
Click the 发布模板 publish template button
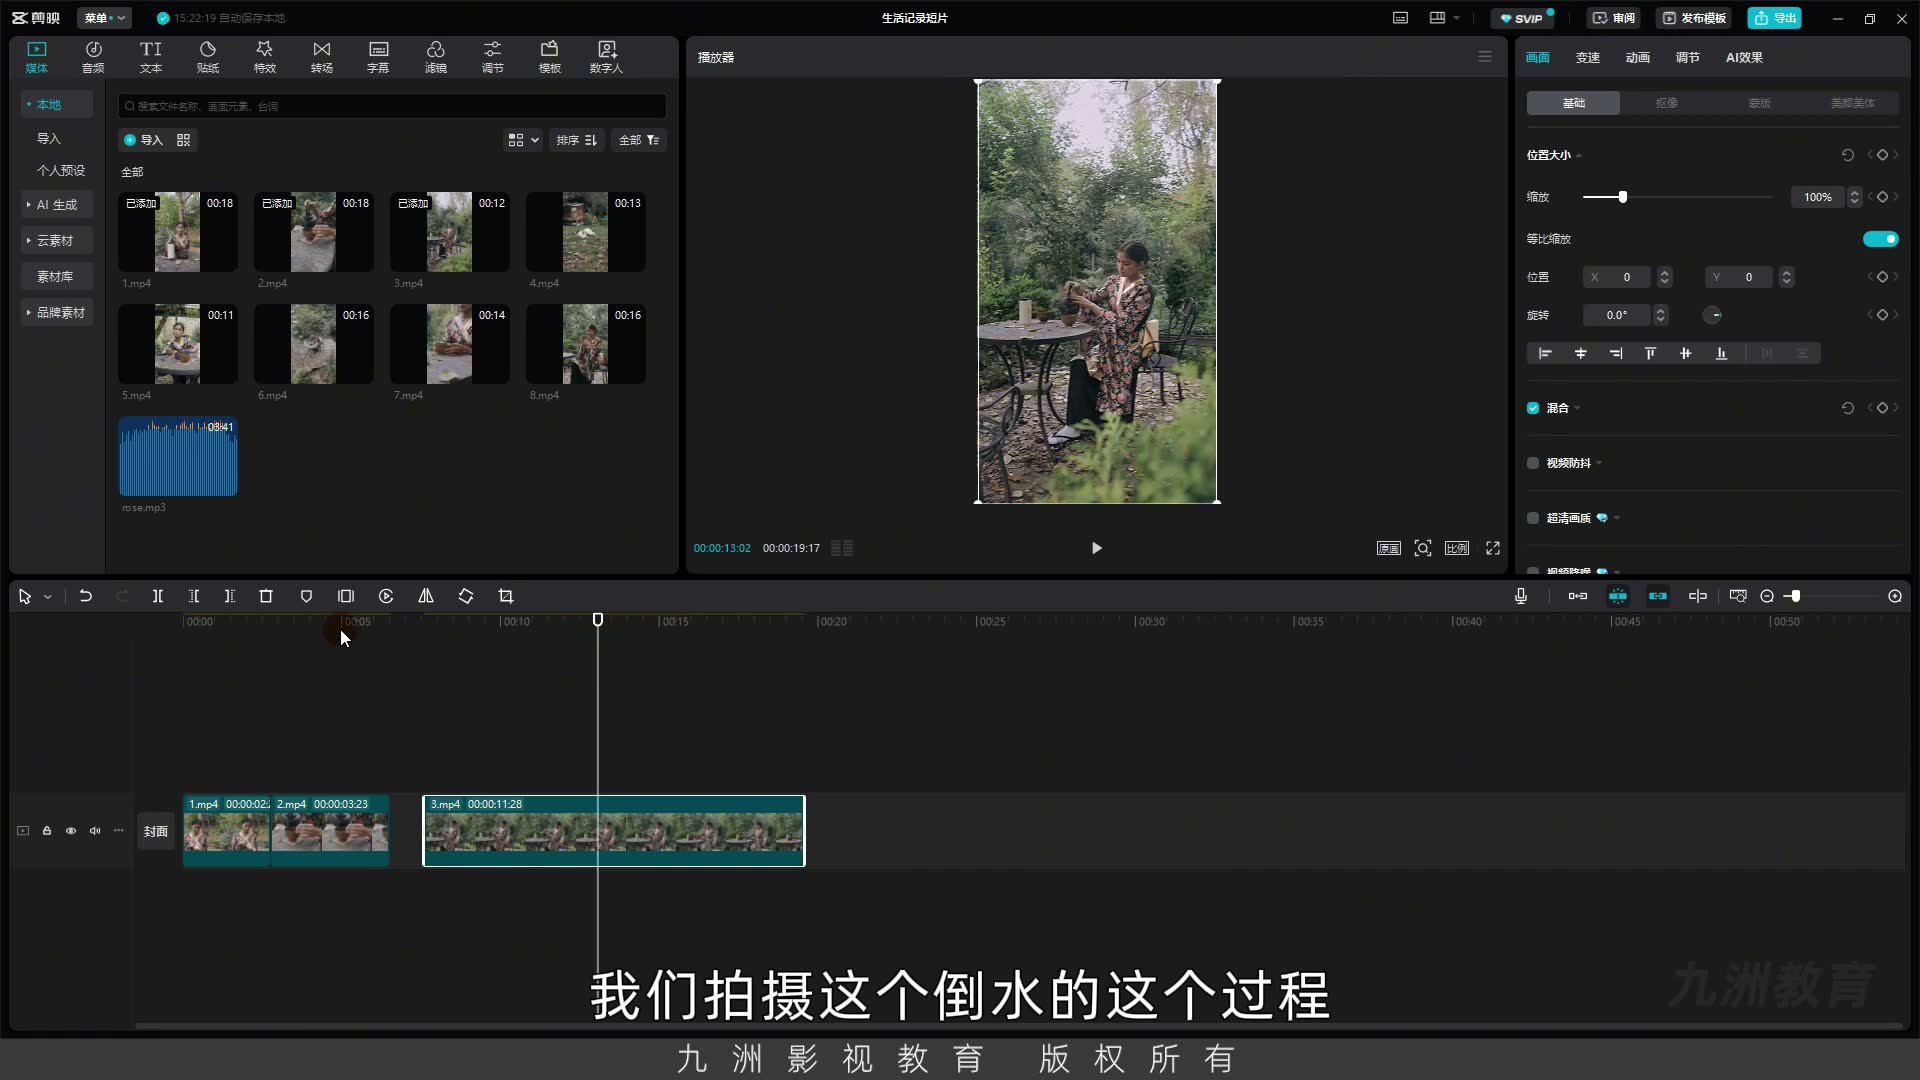[x=1694, y=18]
